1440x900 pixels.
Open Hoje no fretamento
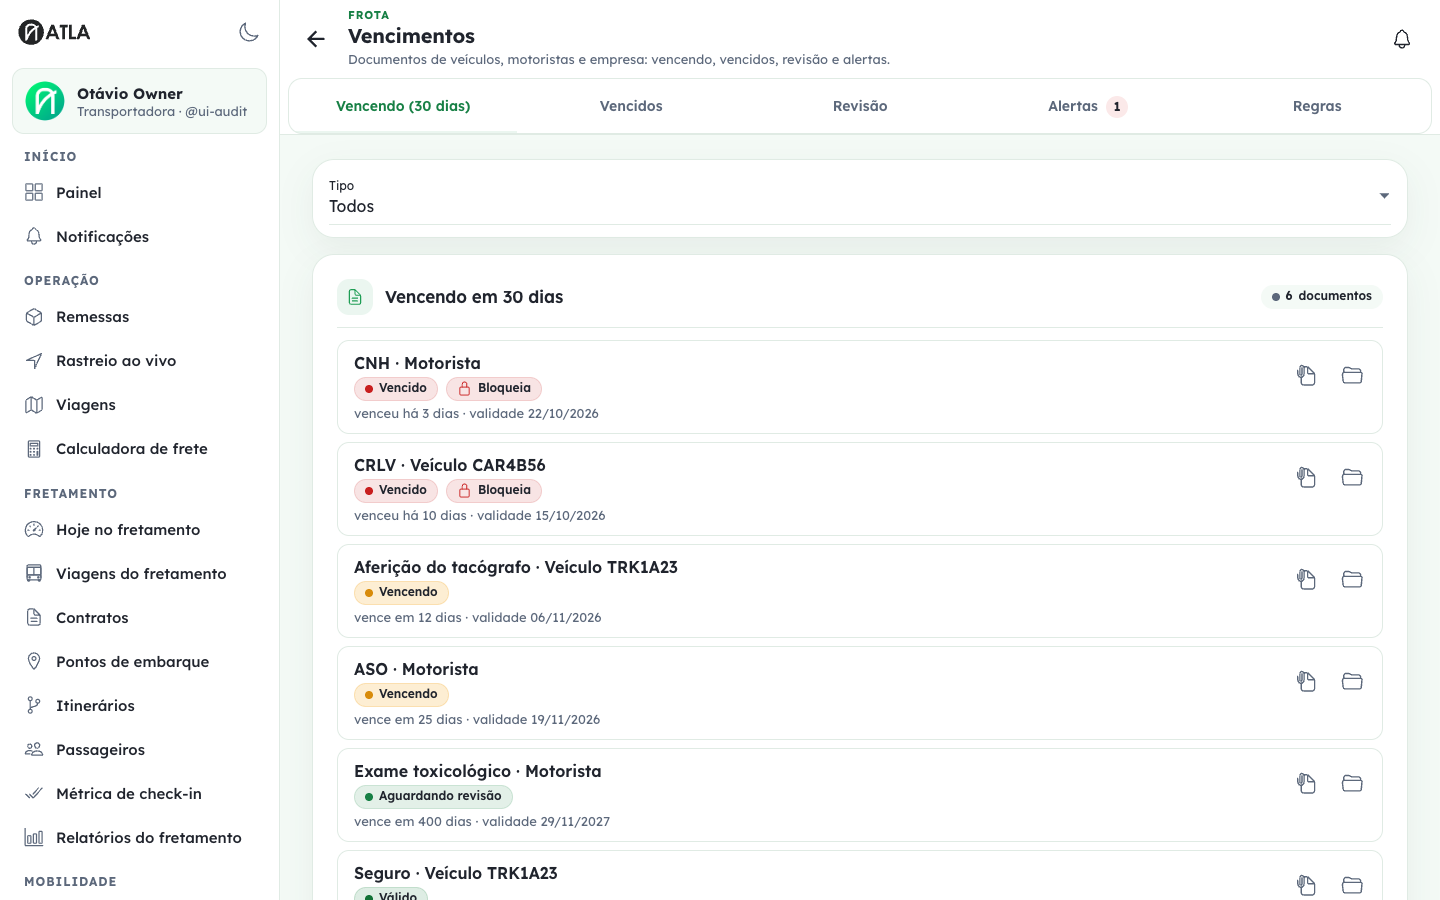point(139,530)
